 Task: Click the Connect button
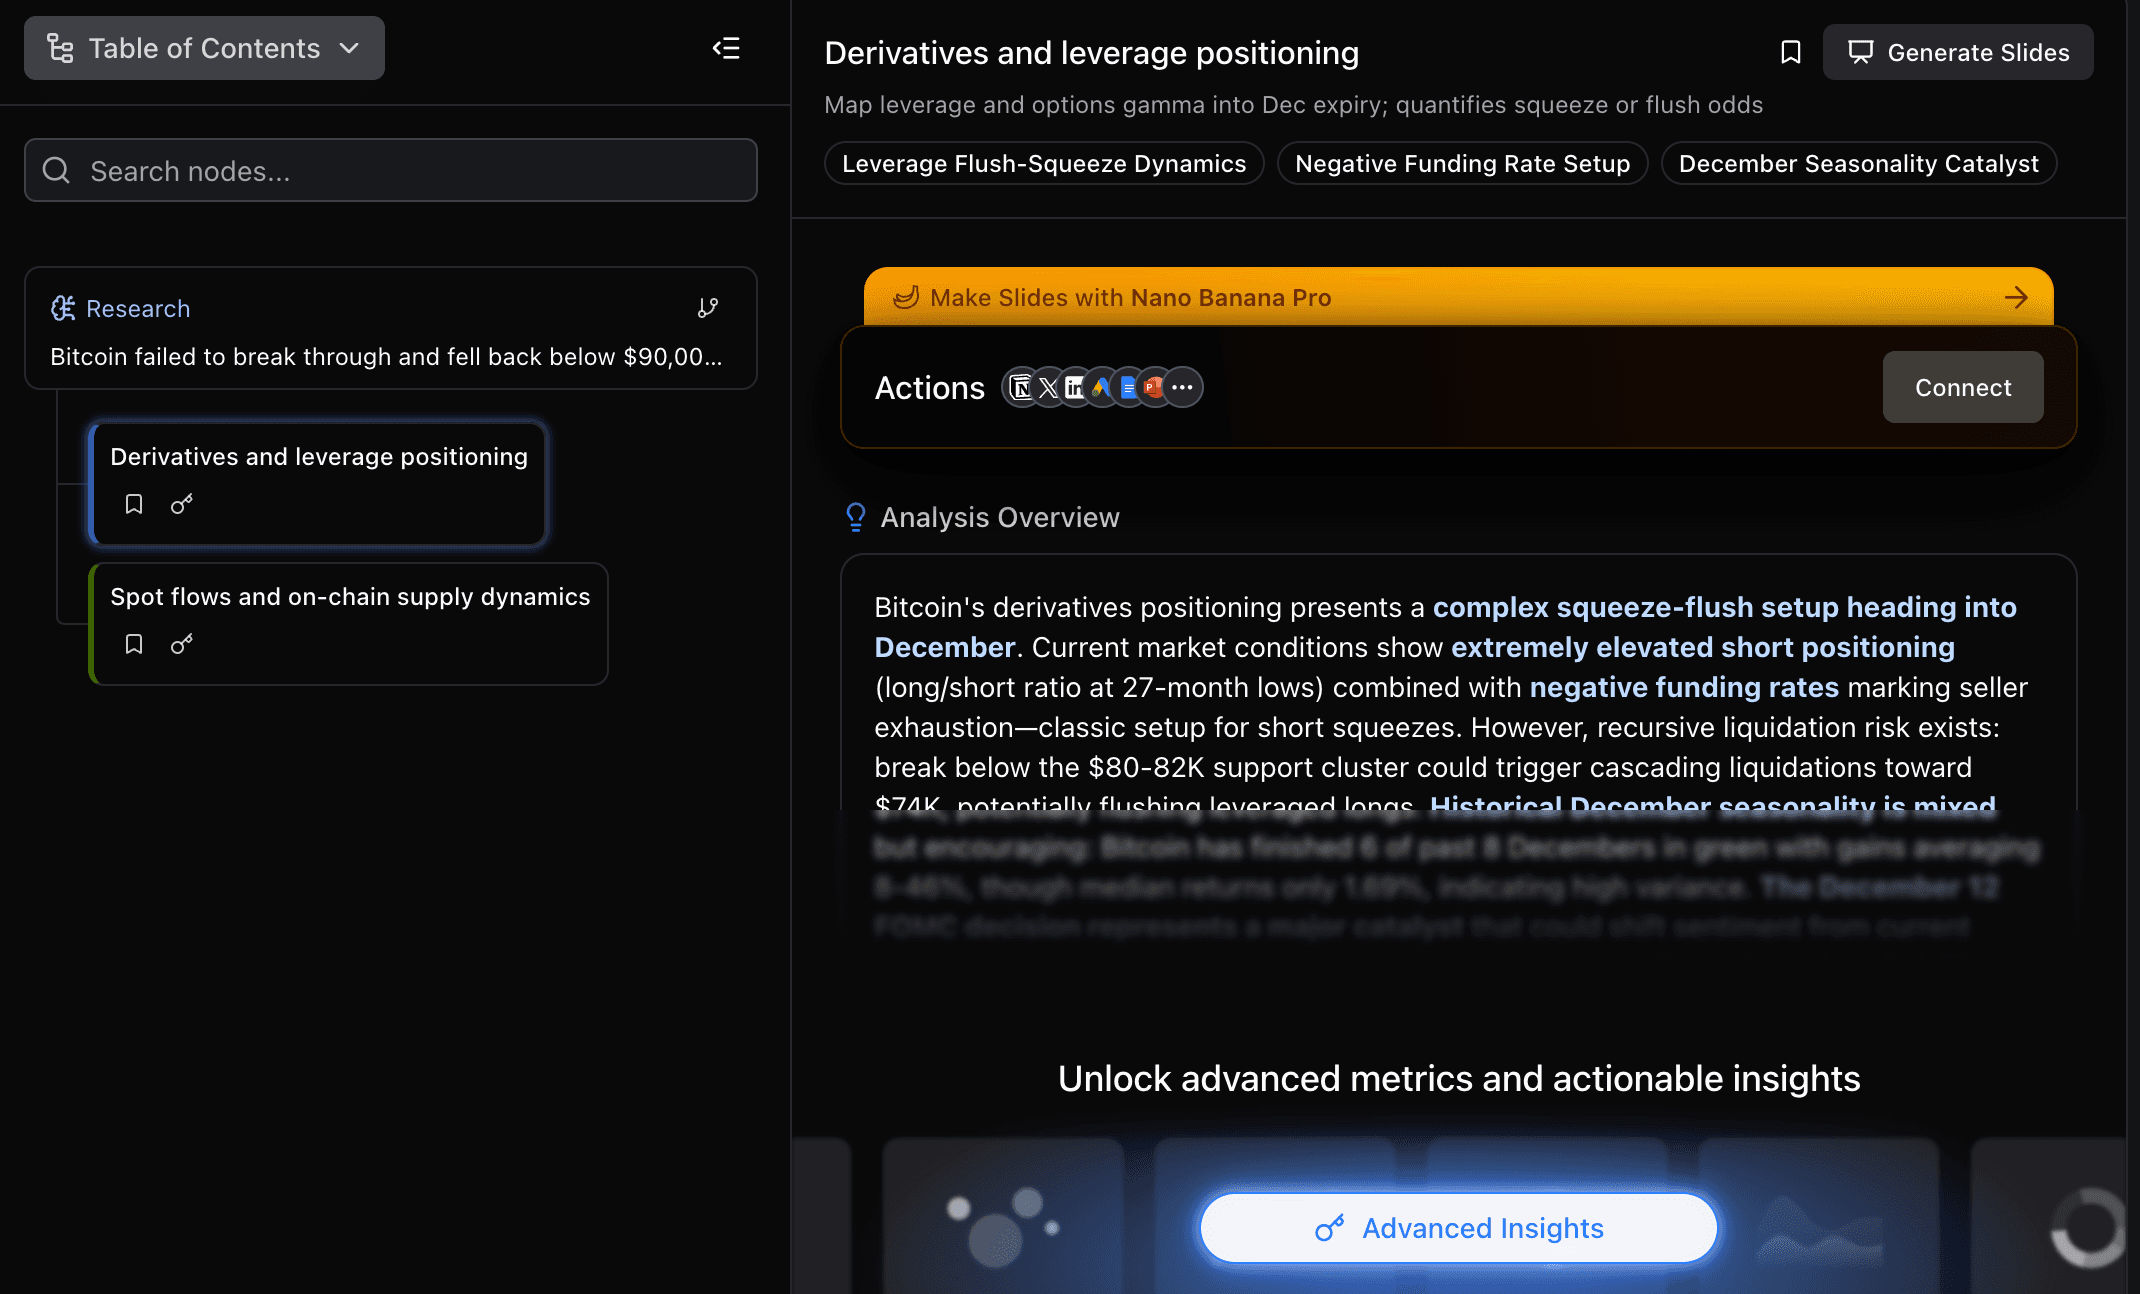(x=1962, y=387)
